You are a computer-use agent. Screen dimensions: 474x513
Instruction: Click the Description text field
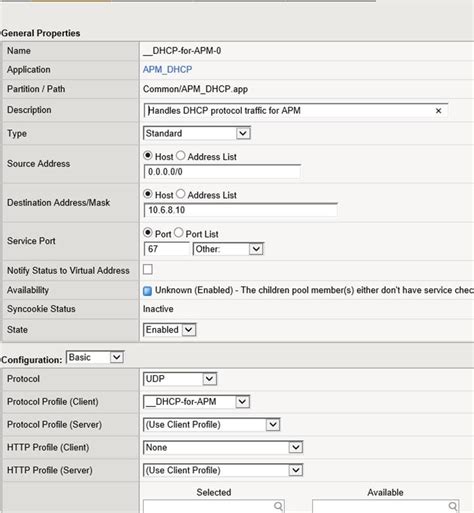pos(295,111)
